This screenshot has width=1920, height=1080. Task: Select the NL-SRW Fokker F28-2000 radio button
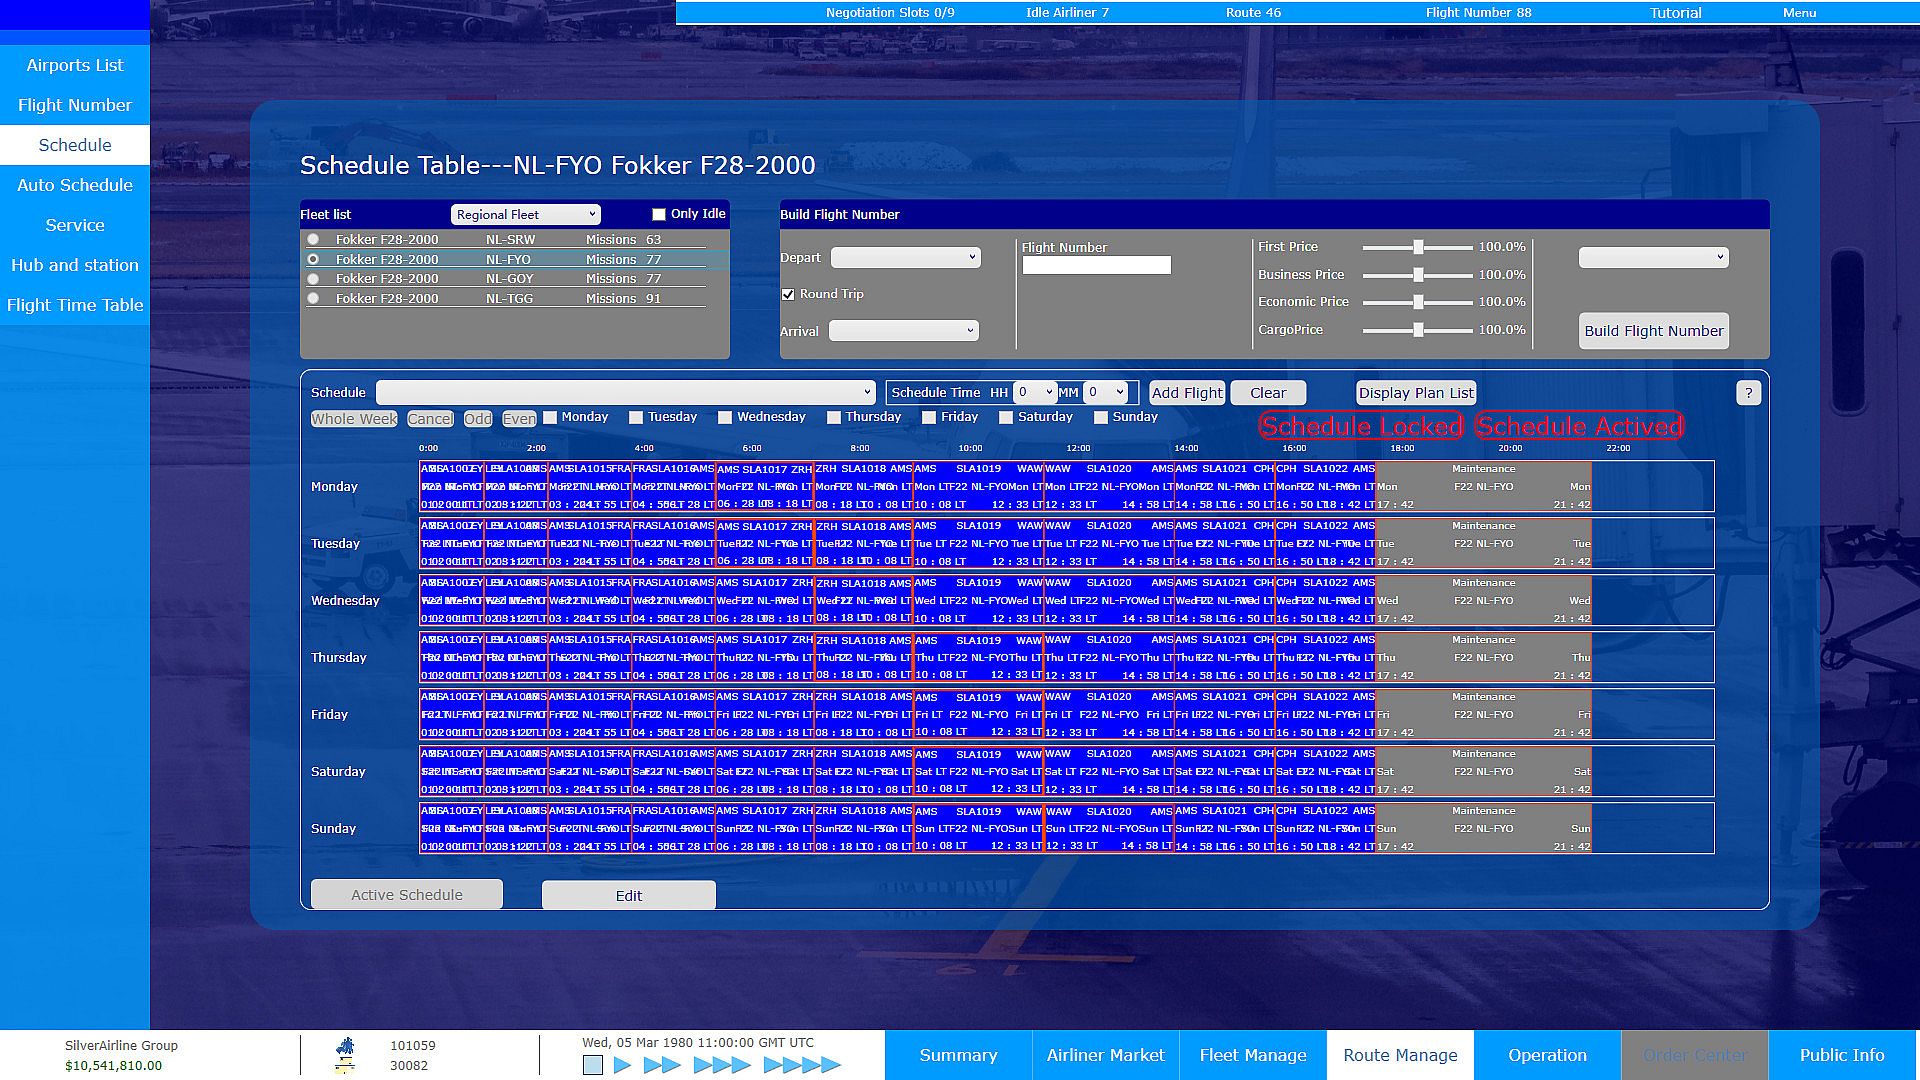pos(314,240)
